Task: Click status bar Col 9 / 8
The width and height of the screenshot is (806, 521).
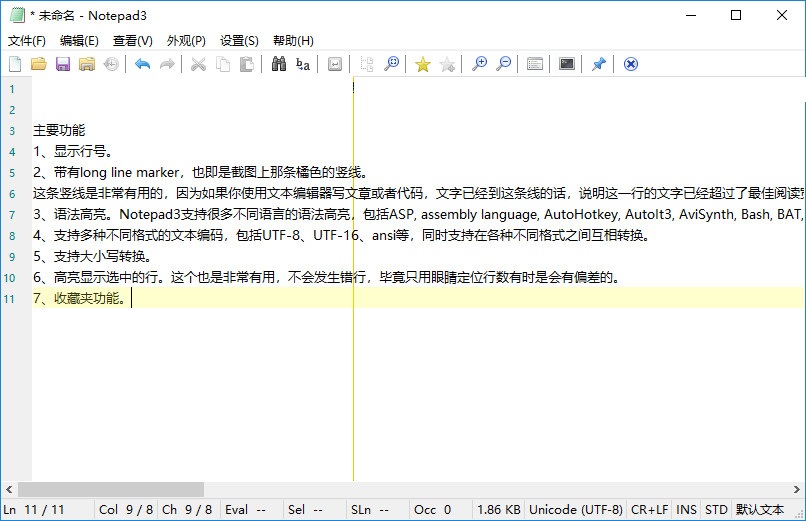Action: [126, 510]
